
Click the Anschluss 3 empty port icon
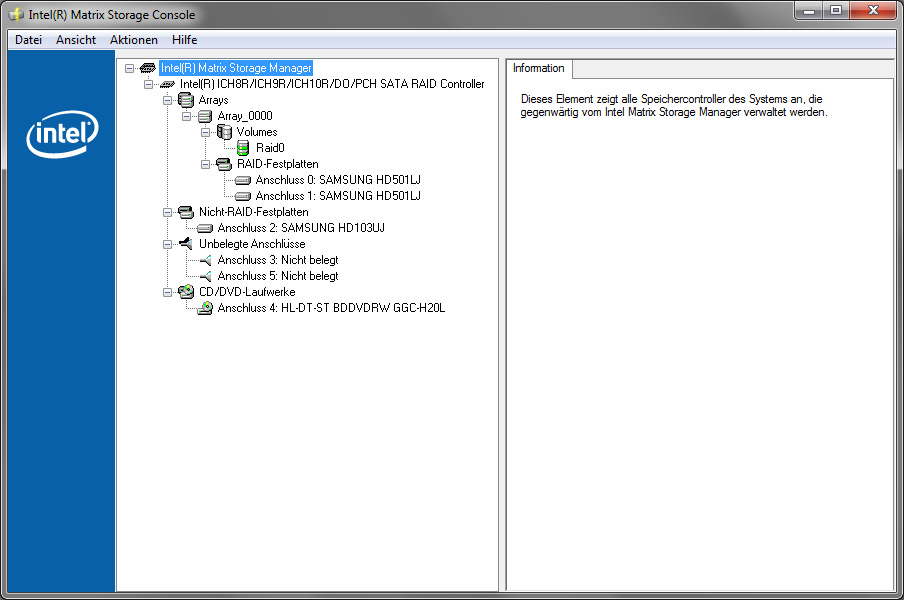point(205,261)
